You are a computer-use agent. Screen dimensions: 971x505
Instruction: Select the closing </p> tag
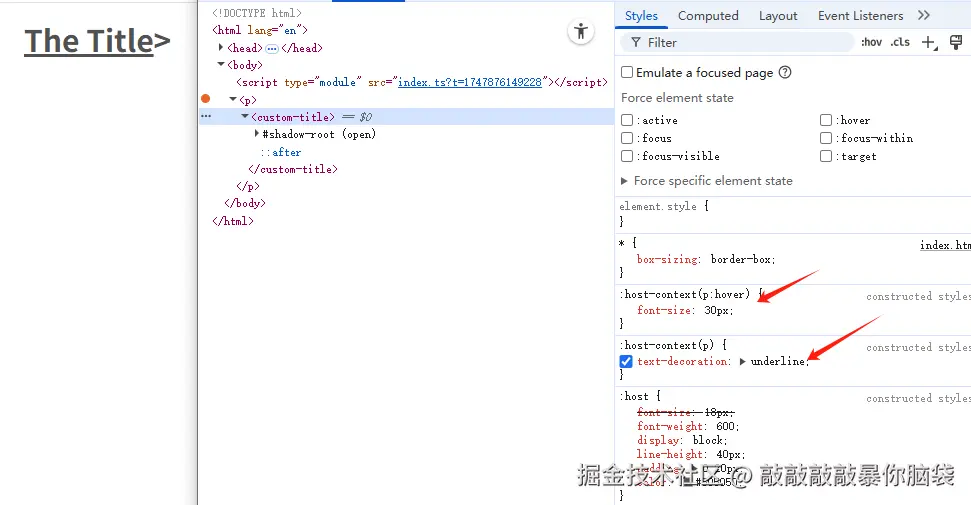[248, 187]
